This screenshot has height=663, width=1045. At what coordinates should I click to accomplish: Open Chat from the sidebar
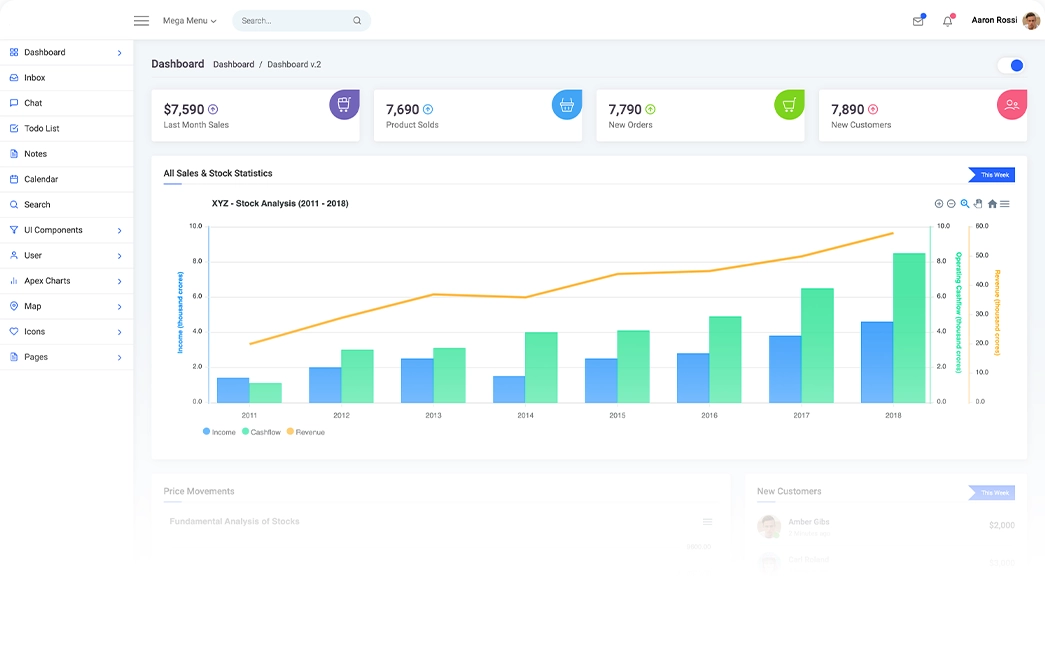(x=67, y=103)
